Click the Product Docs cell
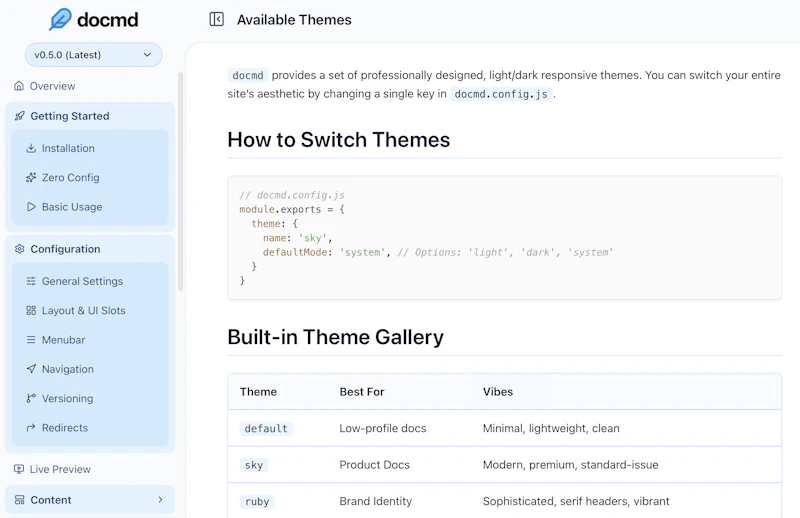800x518 pixels. pos(374,464)
